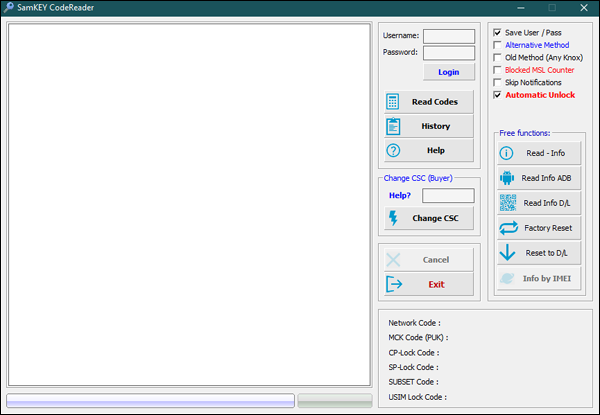
Task: Enable Skip Notifications checkbox
Action: (x=497, y=83)
